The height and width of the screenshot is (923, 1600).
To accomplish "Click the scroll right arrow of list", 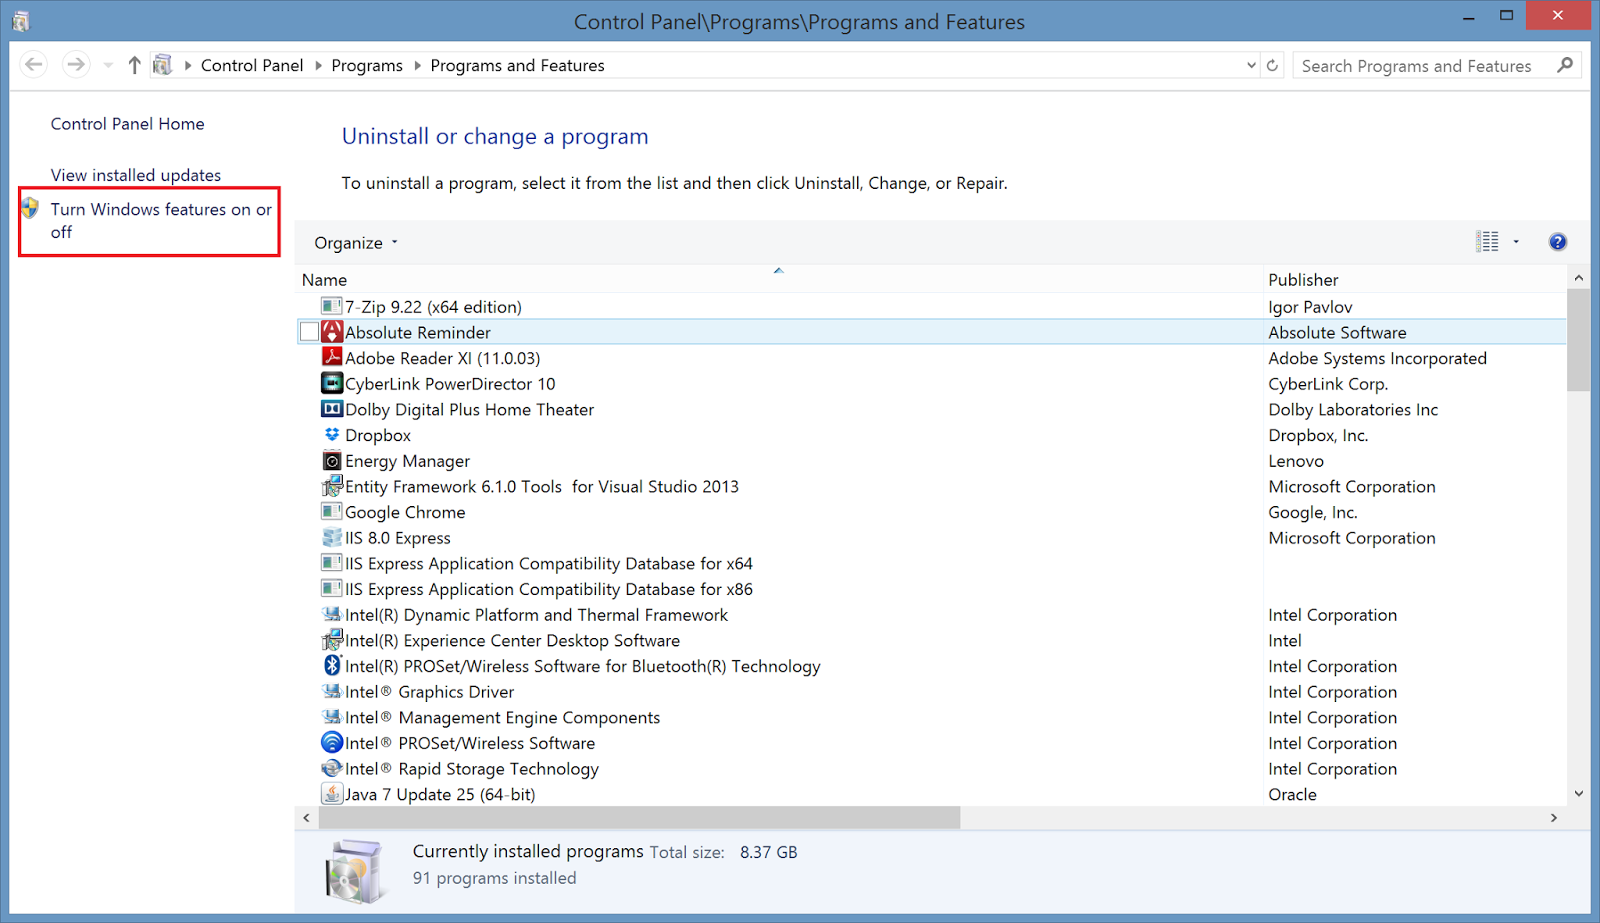I will point(1554,818).
